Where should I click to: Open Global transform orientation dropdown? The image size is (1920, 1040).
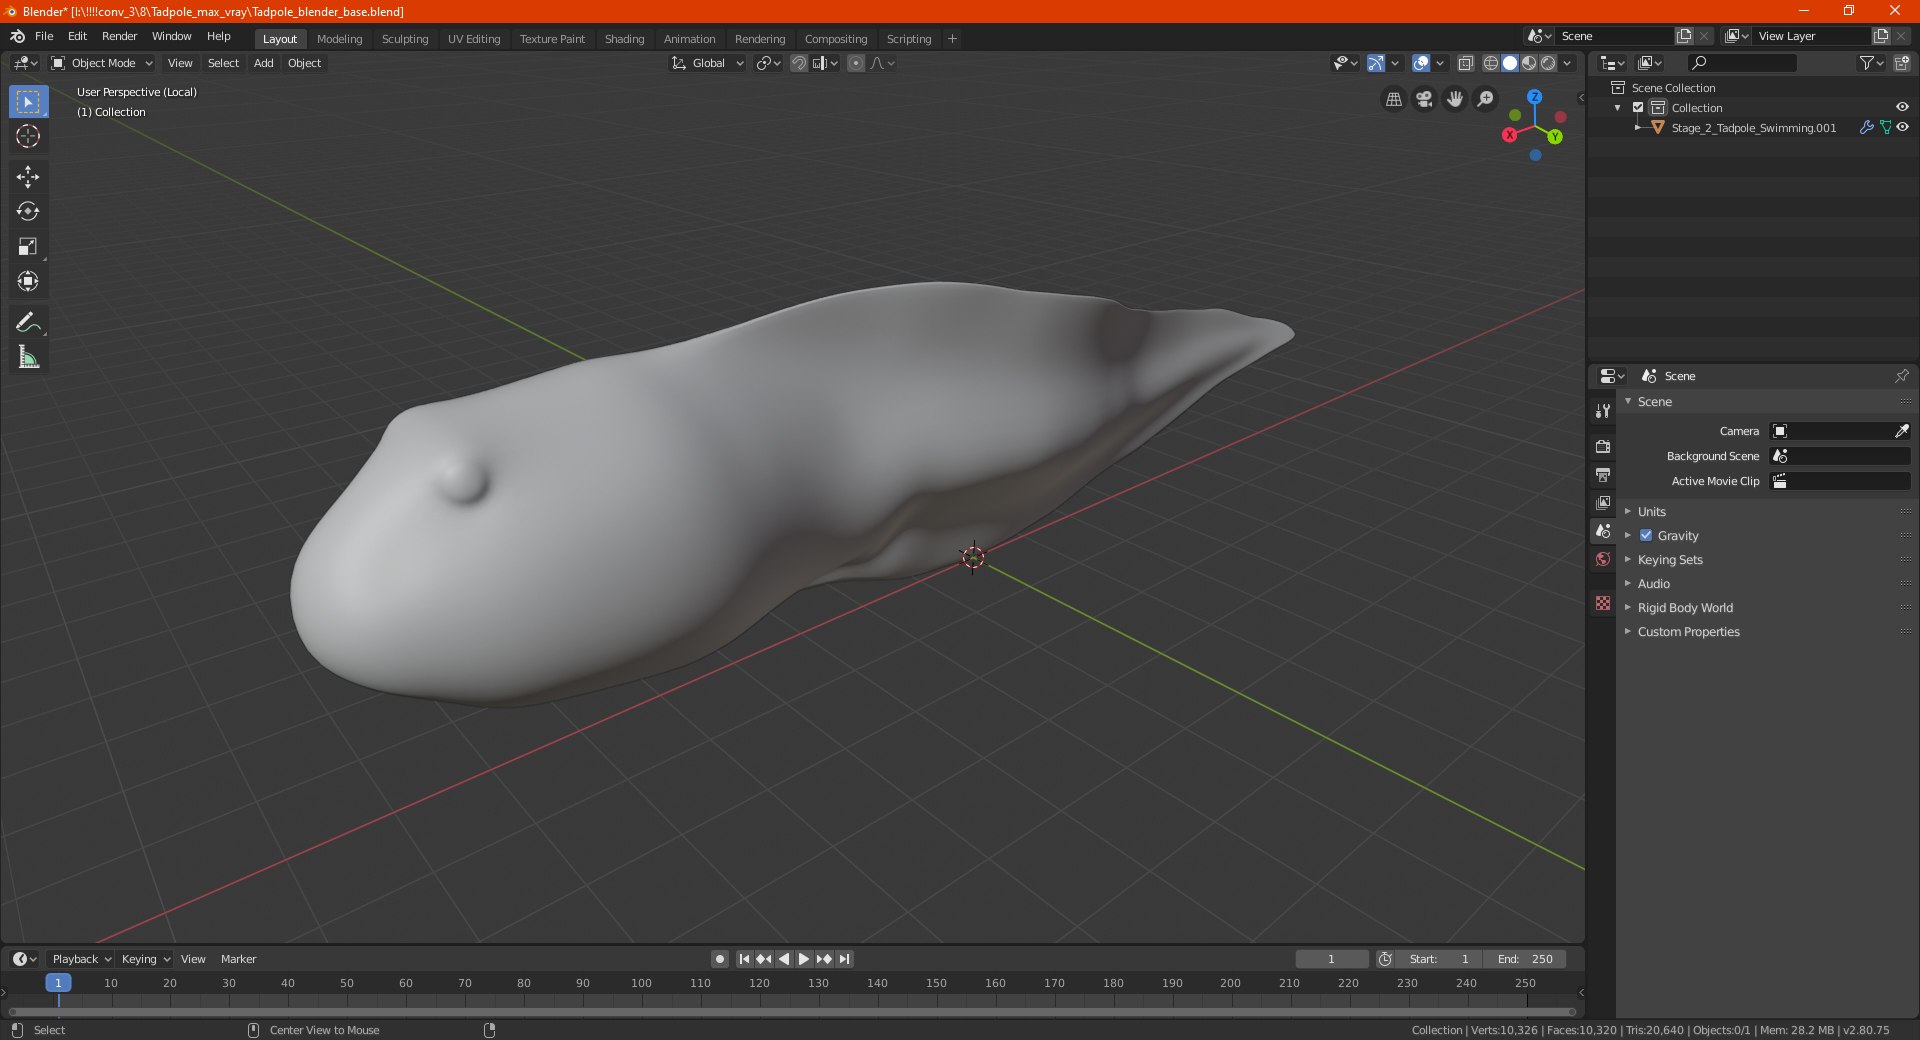pyautogui.click(x=708, y=63)
